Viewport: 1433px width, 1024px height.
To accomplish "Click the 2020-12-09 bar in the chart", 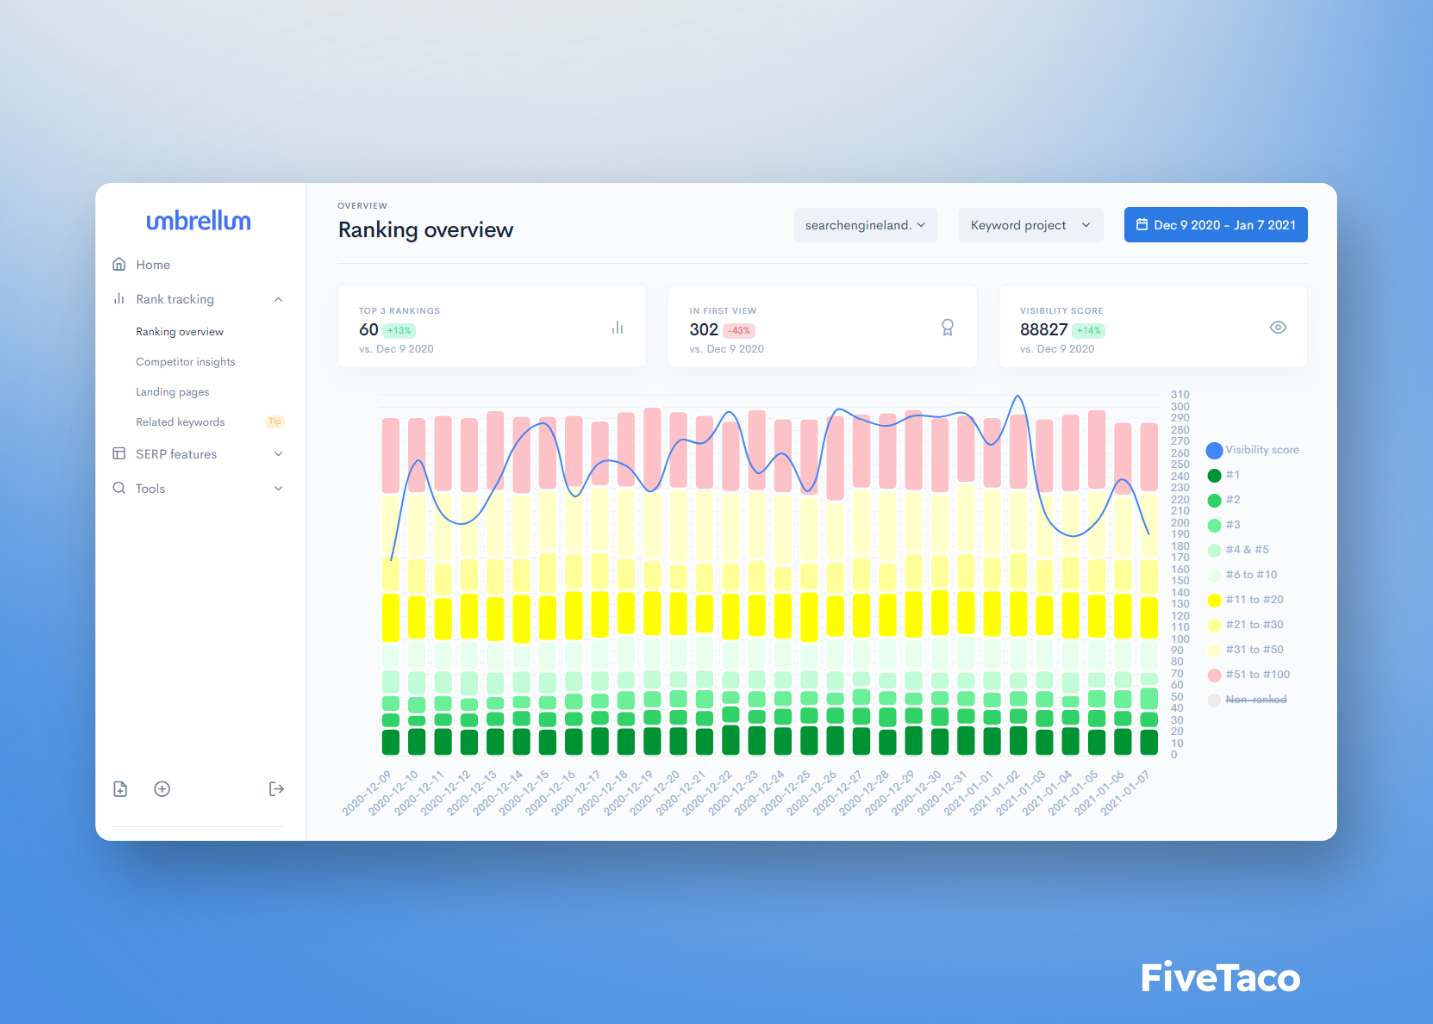I will coord(391,586).
